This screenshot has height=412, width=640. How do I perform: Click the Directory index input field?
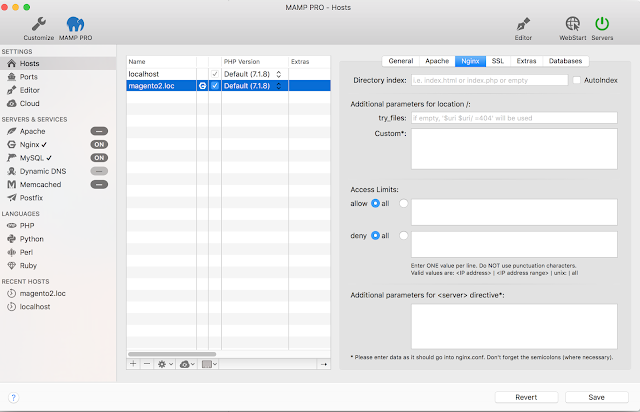489,80
